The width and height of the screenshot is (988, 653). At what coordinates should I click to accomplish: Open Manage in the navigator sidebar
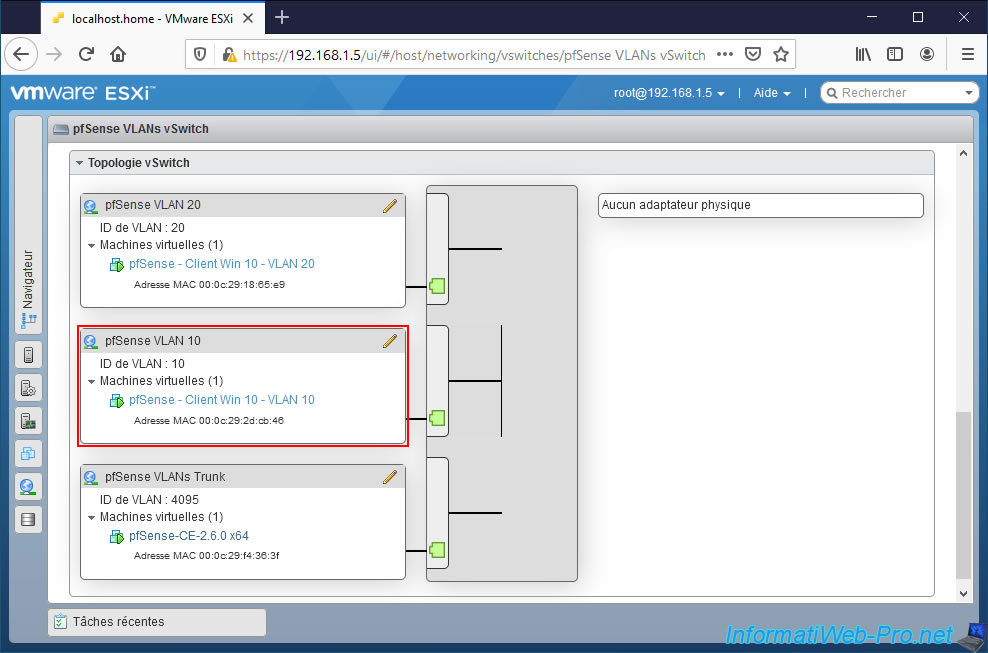(x=28, y=388)
